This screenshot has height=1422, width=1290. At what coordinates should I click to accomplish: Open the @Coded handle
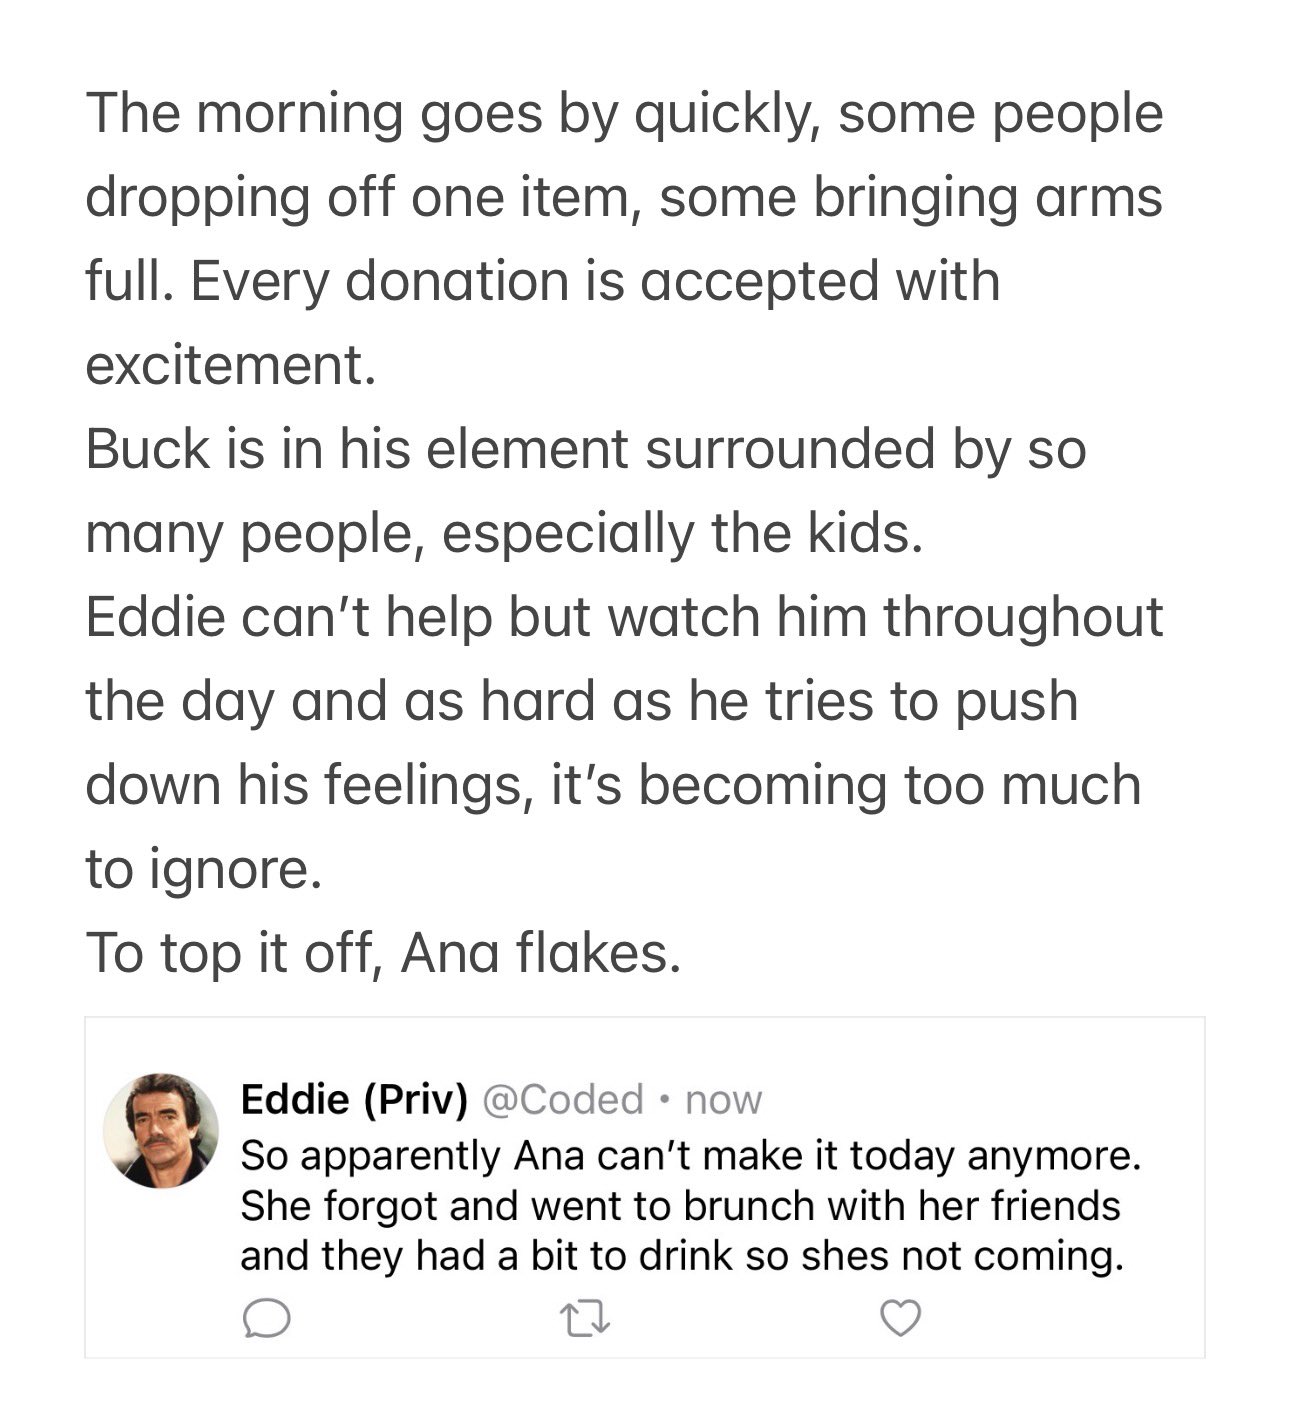point(563,1099)
